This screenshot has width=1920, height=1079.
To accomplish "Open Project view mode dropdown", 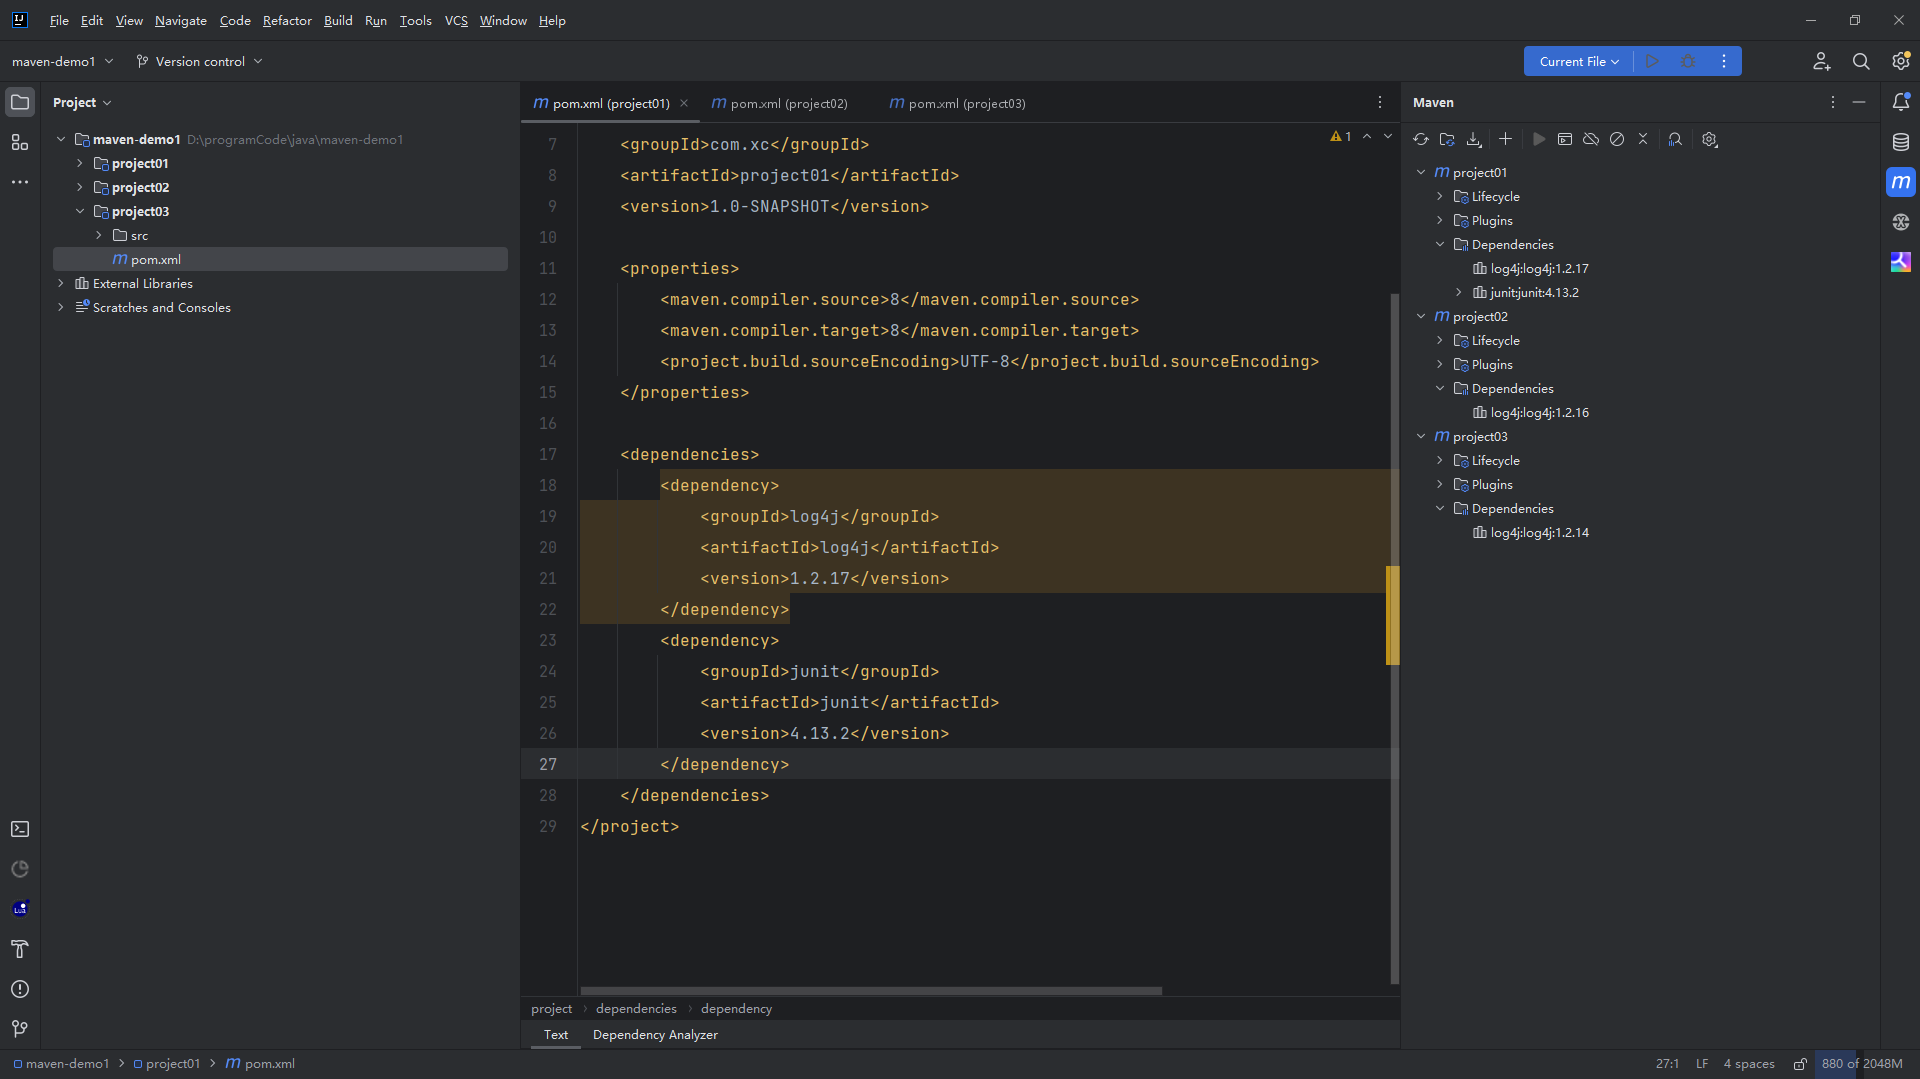I will tap(82, 103).
